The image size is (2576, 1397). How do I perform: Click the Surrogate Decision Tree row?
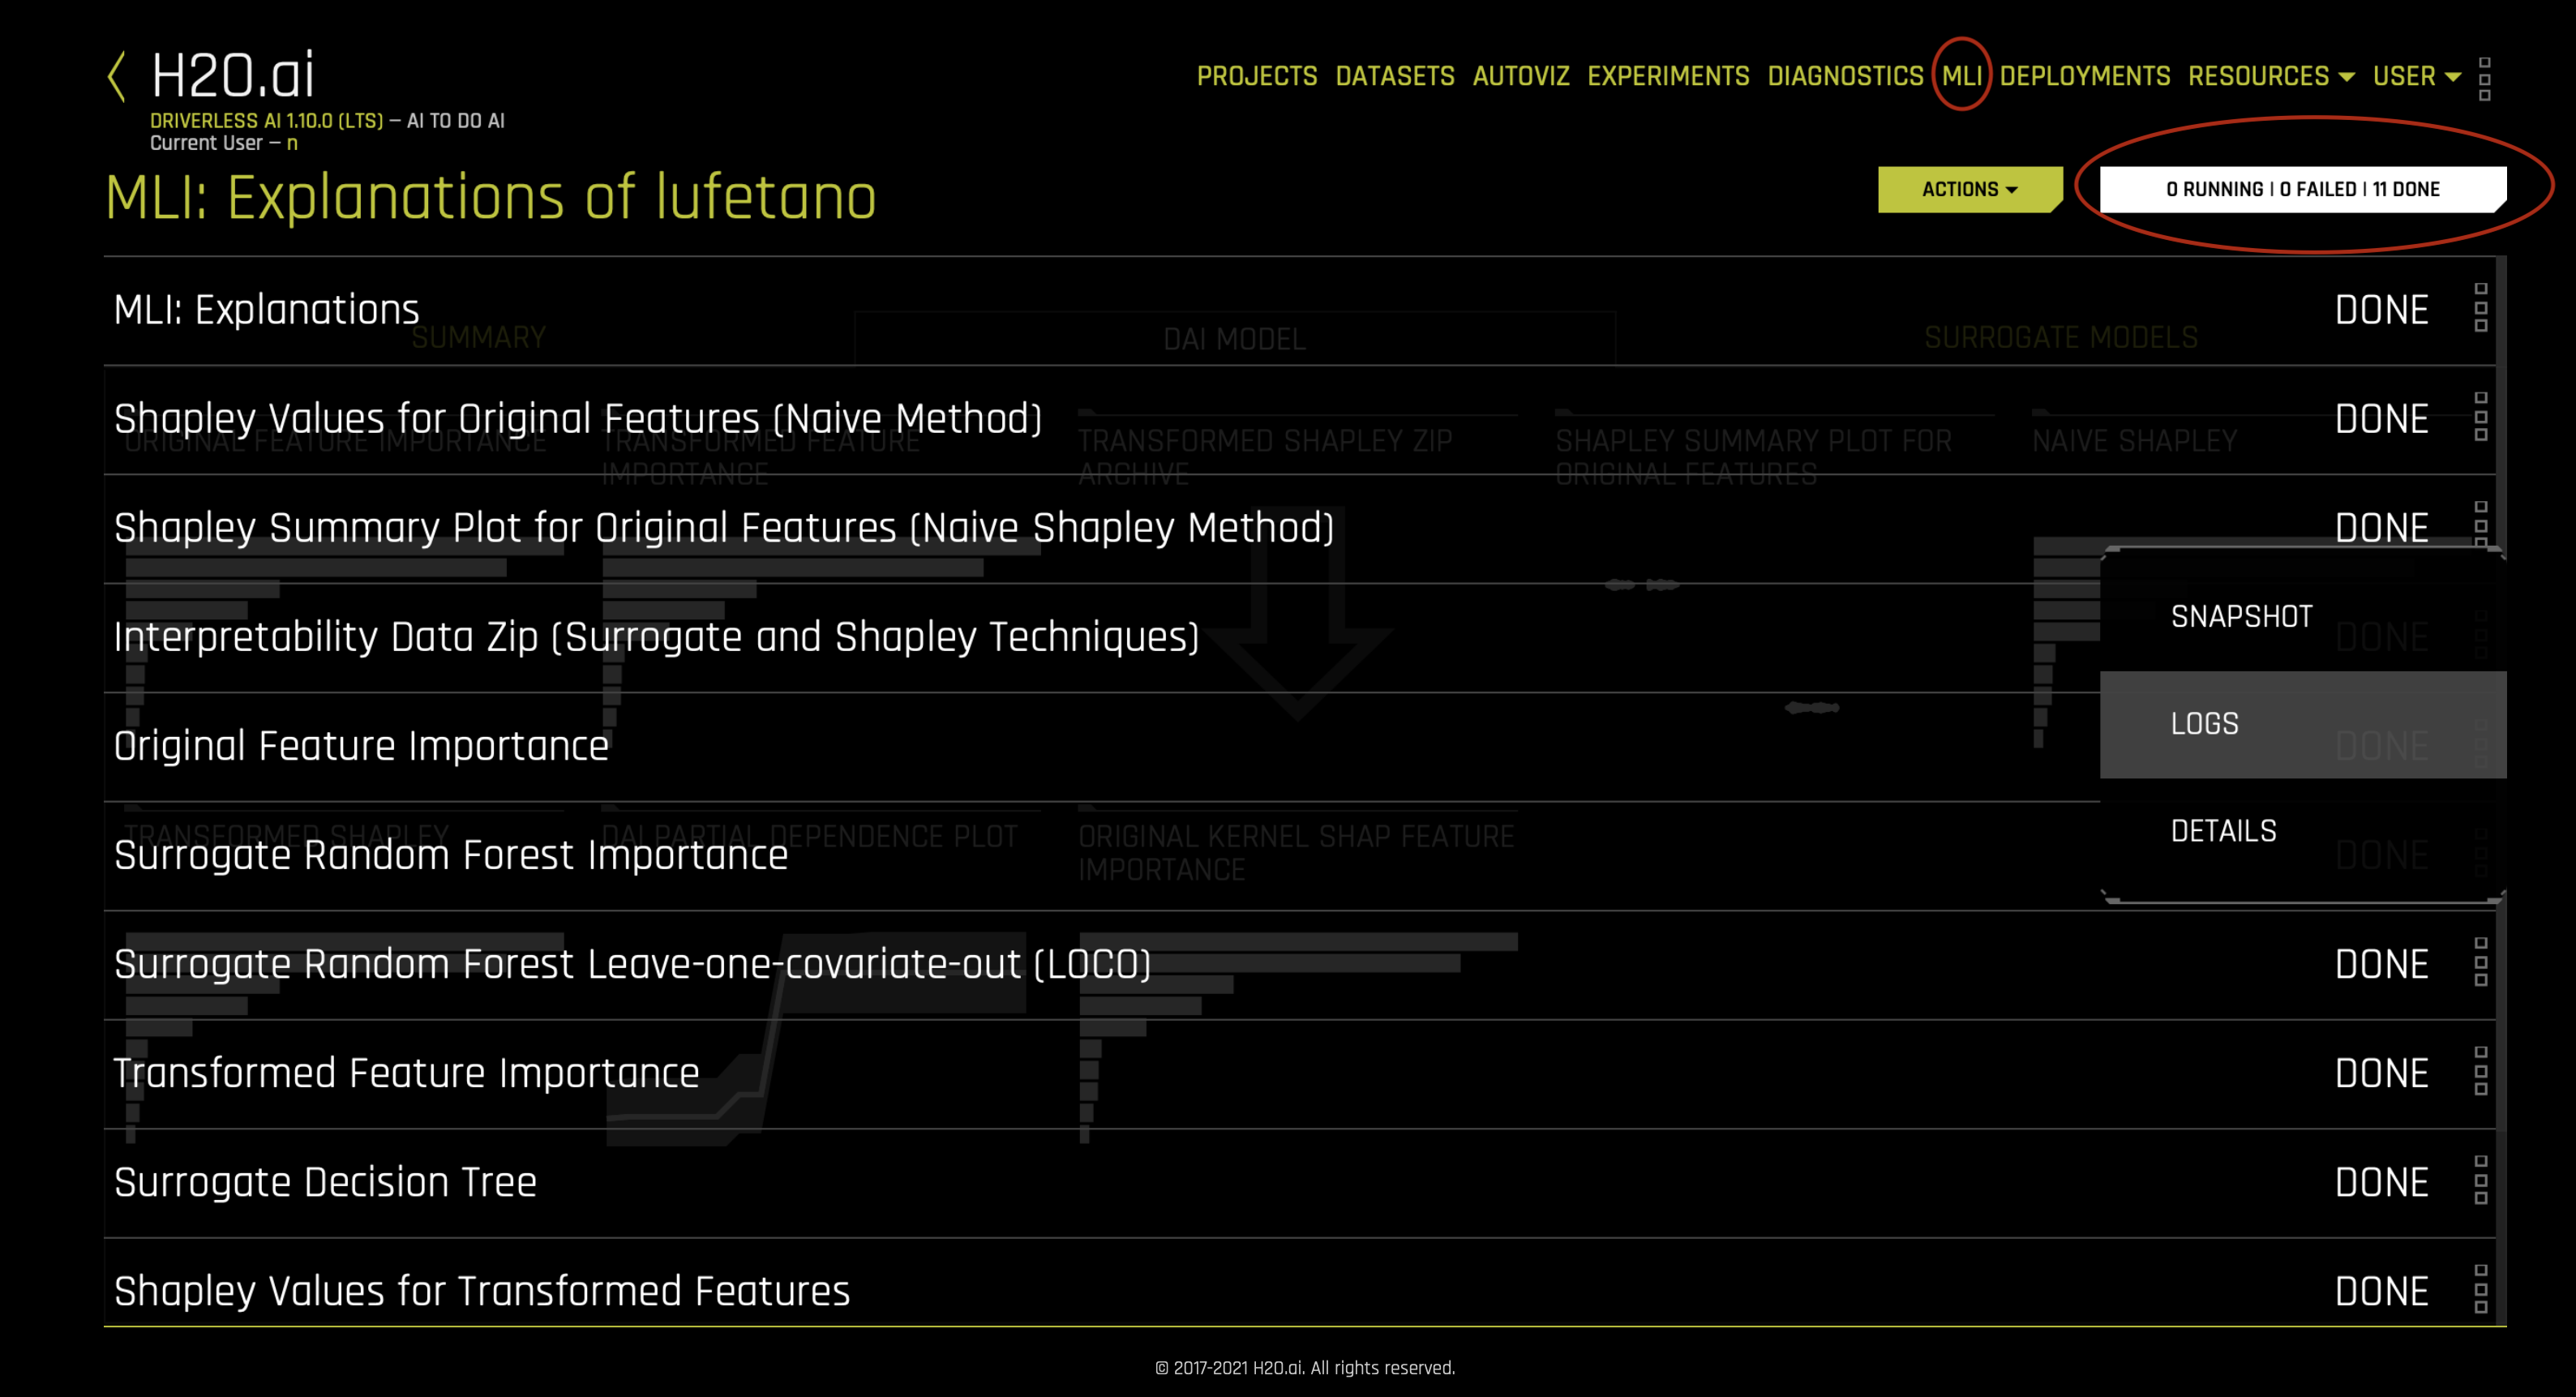point(326,1182)
